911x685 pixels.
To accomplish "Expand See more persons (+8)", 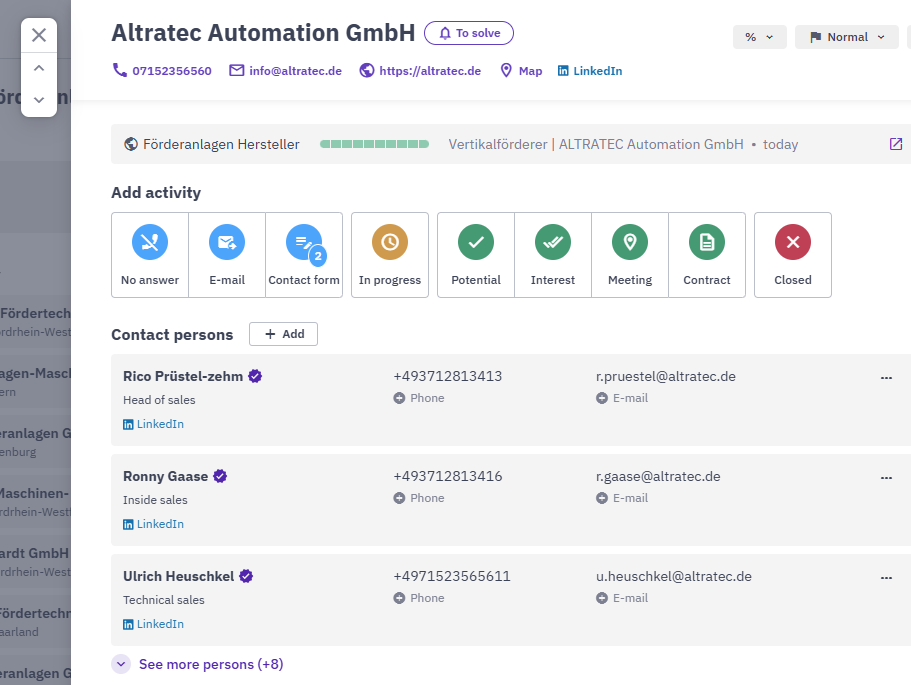I will pos(198,664).
